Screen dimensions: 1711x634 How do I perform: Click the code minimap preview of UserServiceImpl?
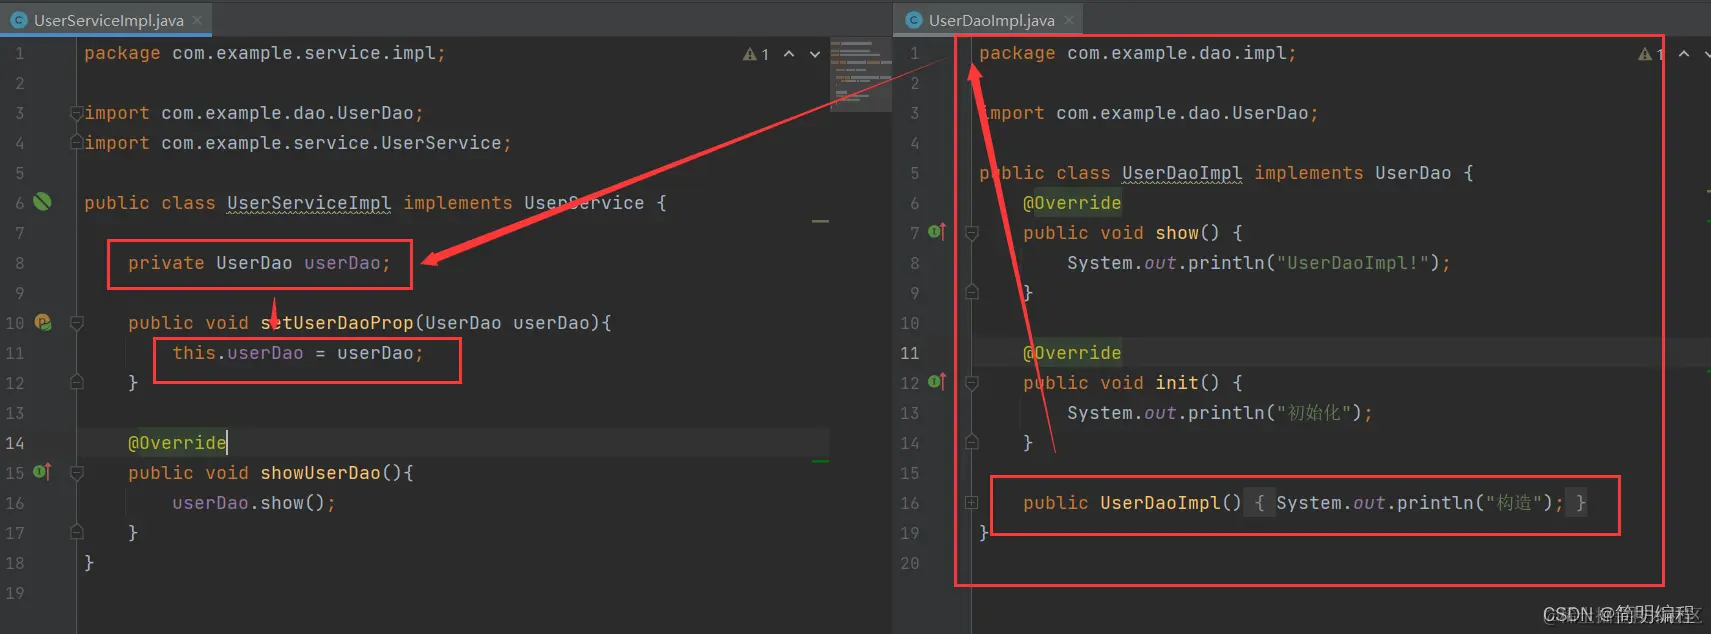pyautogui.click(x=860, y=75)
